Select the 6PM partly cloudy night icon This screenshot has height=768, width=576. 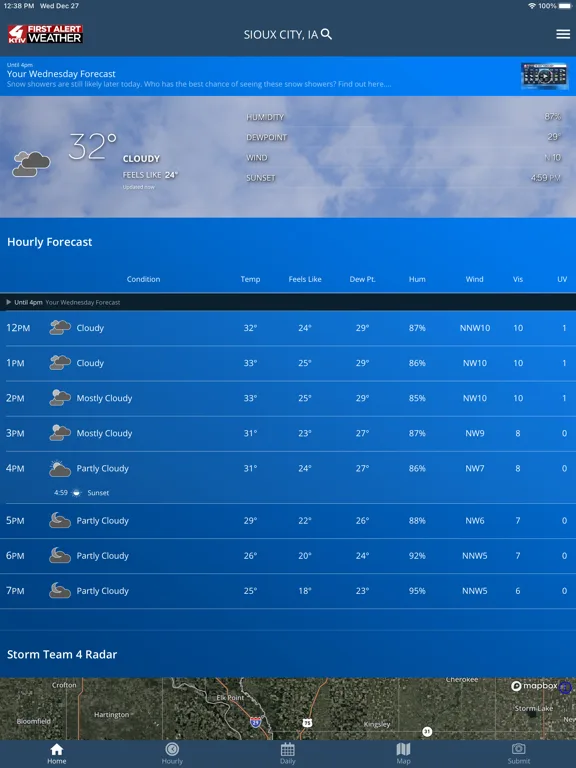[60, 555]
